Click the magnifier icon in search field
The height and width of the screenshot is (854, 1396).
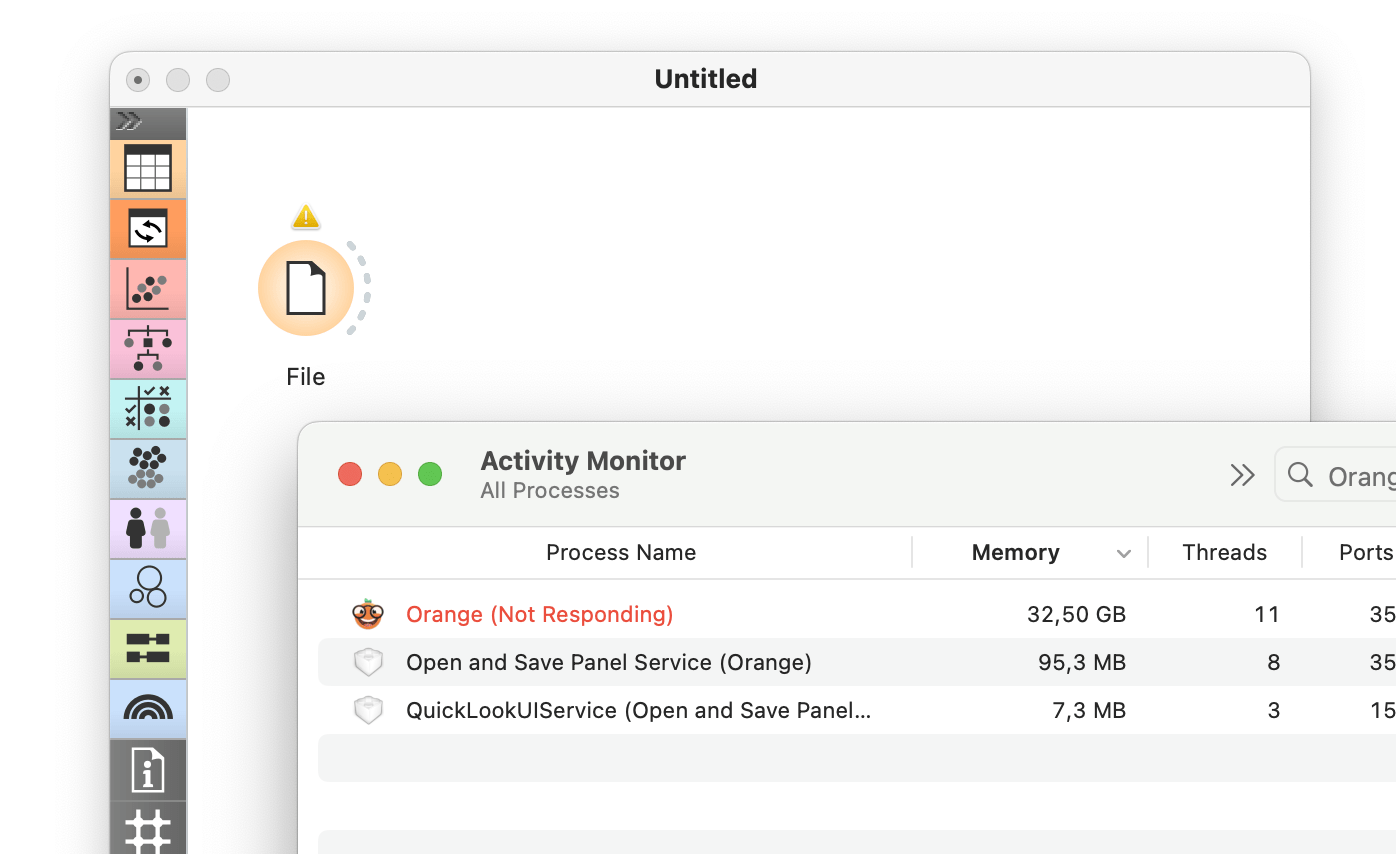coord(1300,474)
